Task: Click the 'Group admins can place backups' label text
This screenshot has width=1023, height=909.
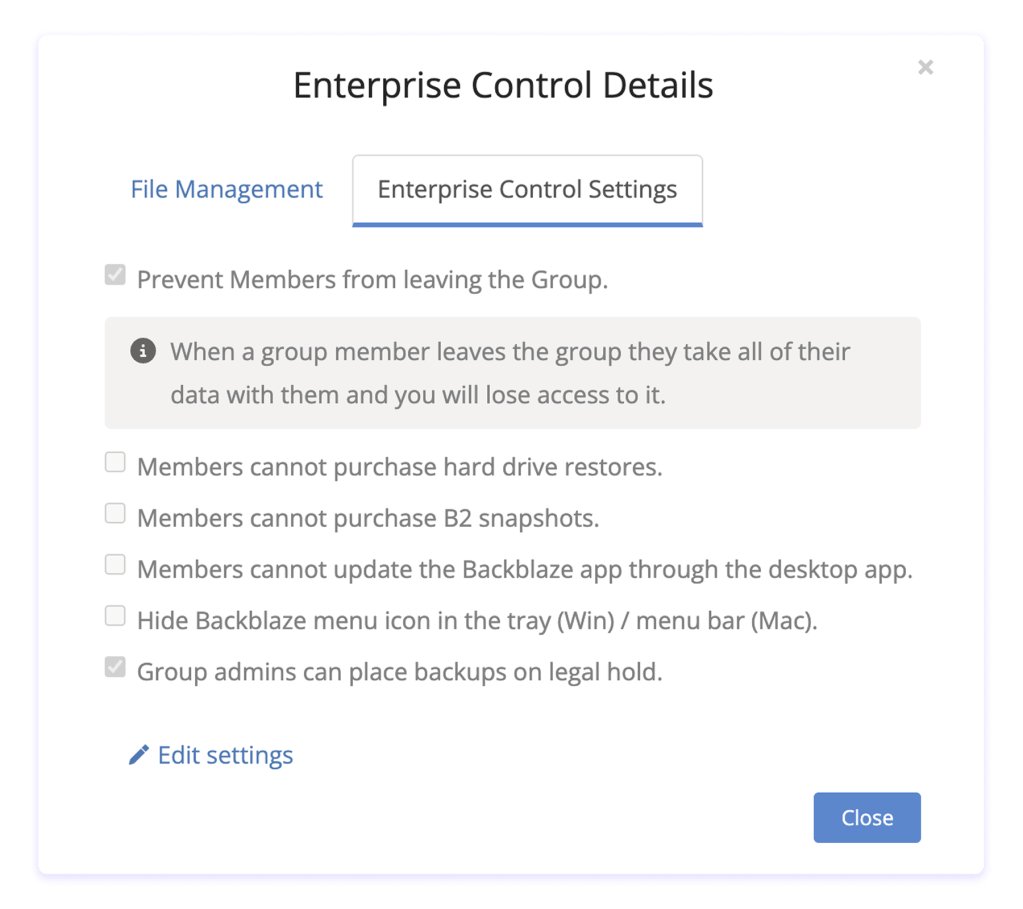Action: [x=400, y=672]
